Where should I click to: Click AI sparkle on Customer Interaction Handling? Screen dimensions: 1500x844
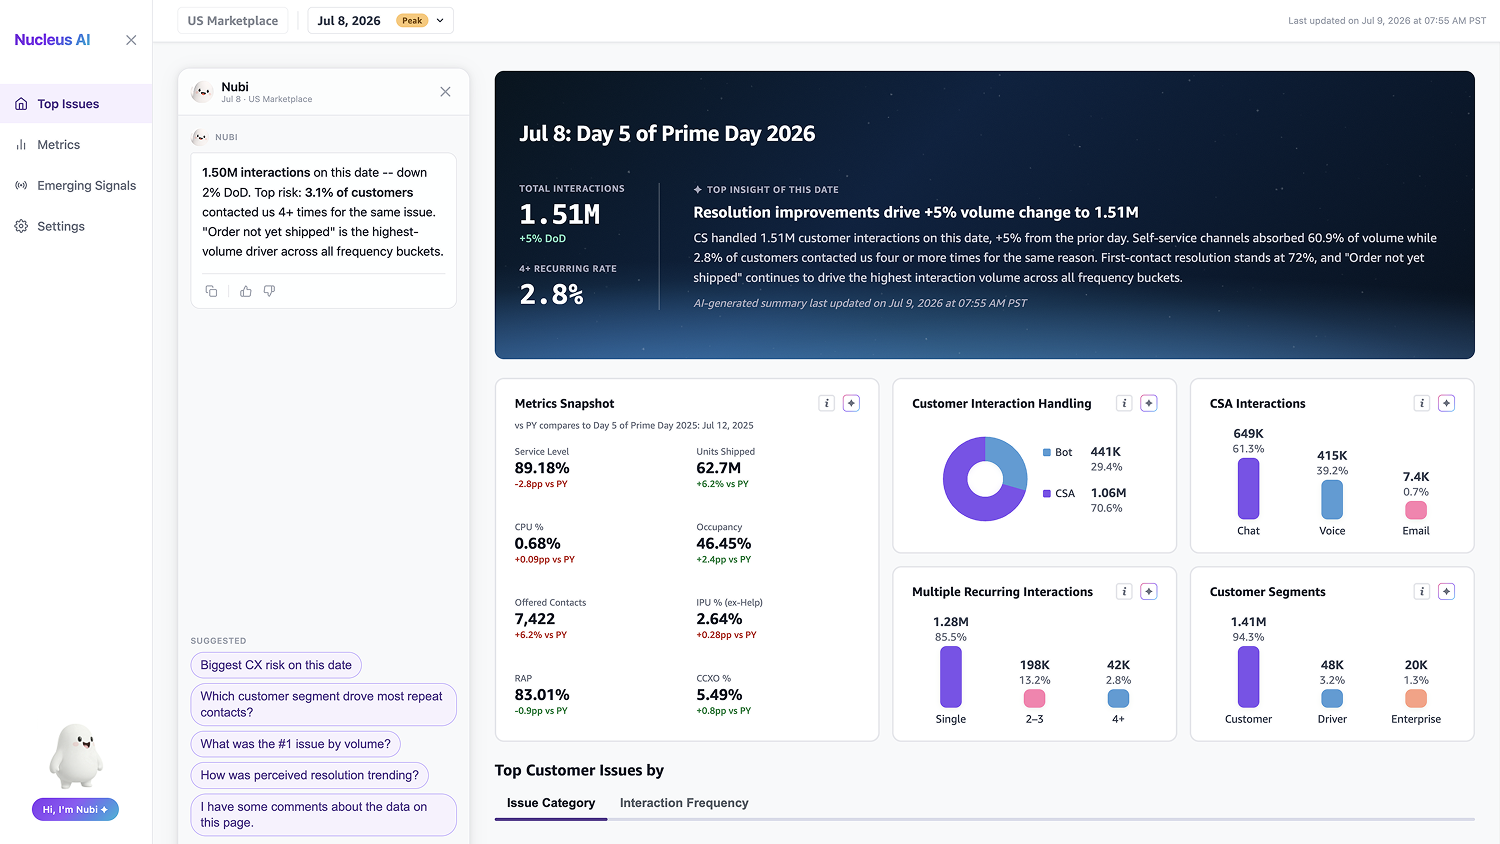pos(1149,403)
